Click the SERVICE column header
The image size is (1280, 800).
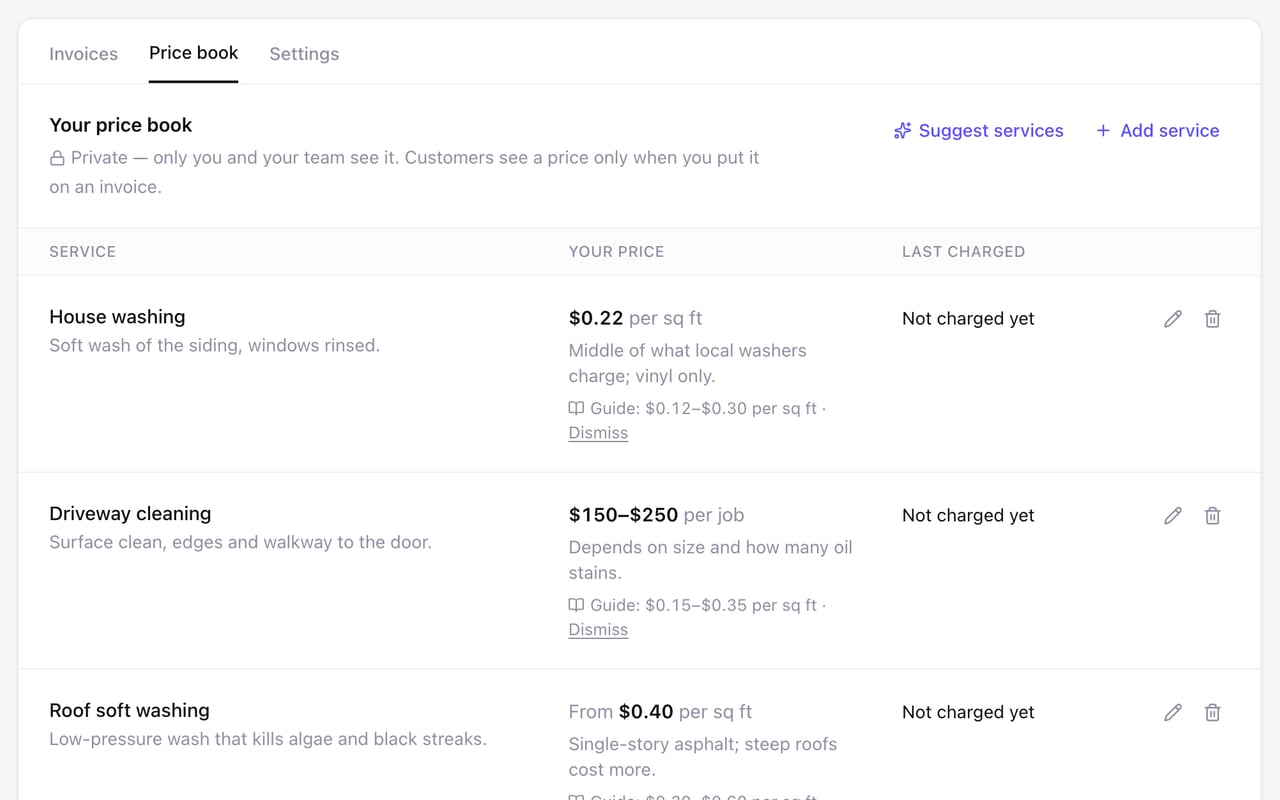click(x=82, y=252)
